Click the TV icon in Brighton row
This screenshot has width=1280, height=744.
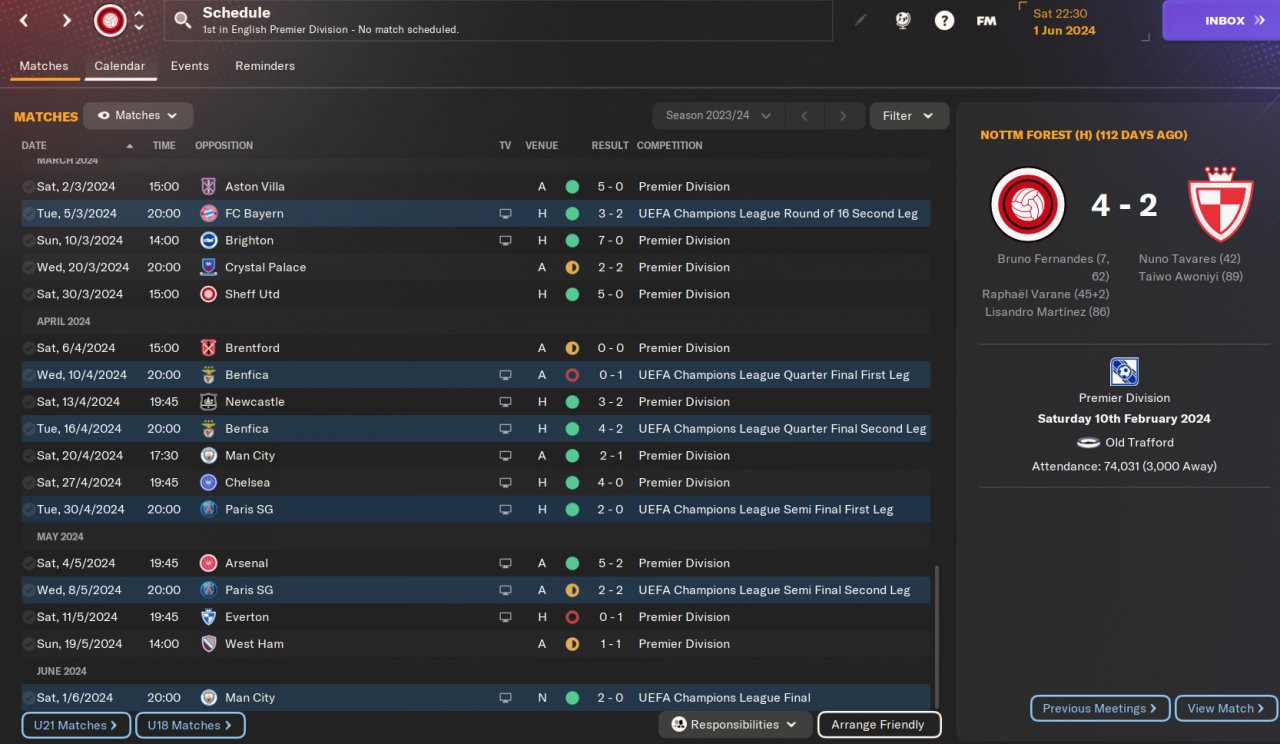(x=505, y=241)
